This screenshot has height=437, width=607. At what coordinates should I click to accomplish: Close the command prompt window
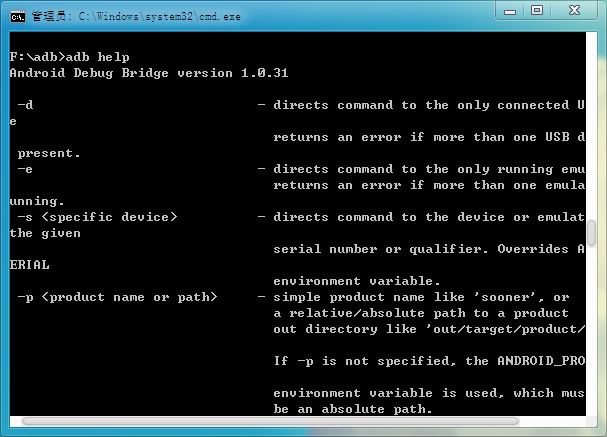click(574, 10)
